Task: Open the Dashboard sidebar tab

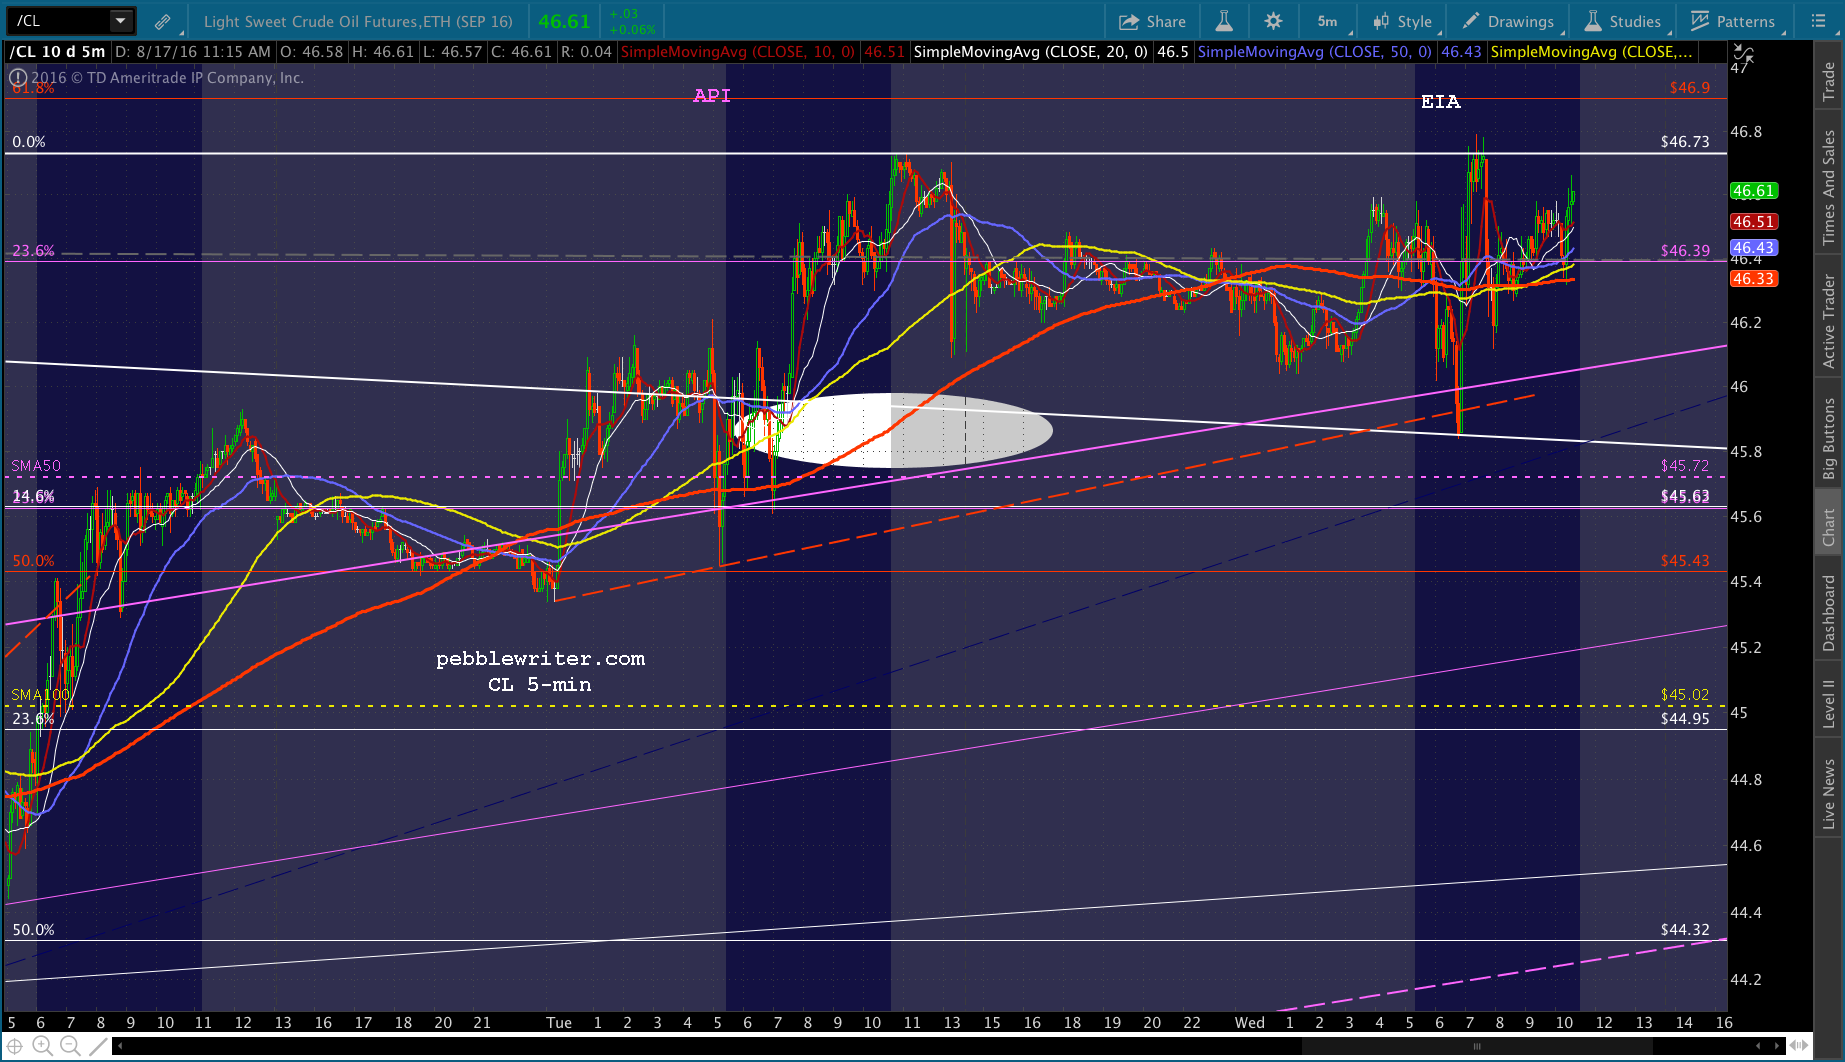Action: coord(1829,613)
